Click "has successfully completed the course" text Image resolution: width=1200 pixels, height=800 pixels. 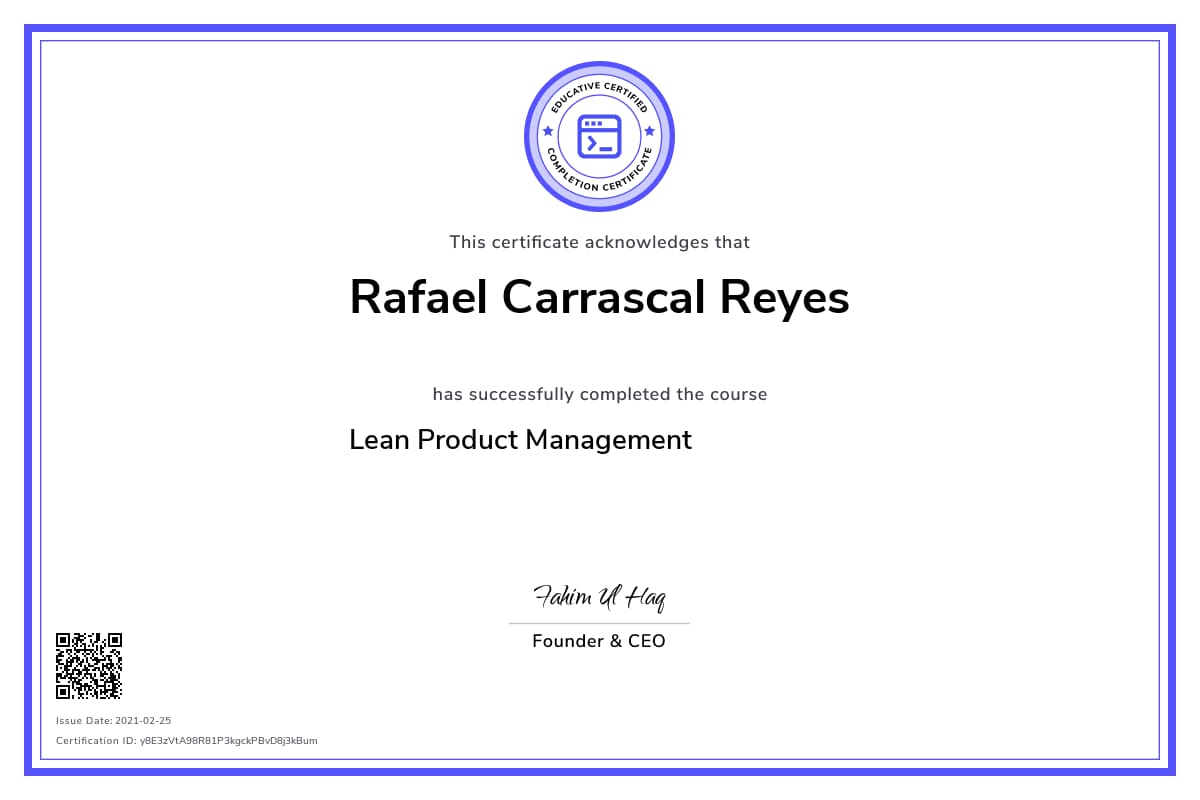click(600, 394)
